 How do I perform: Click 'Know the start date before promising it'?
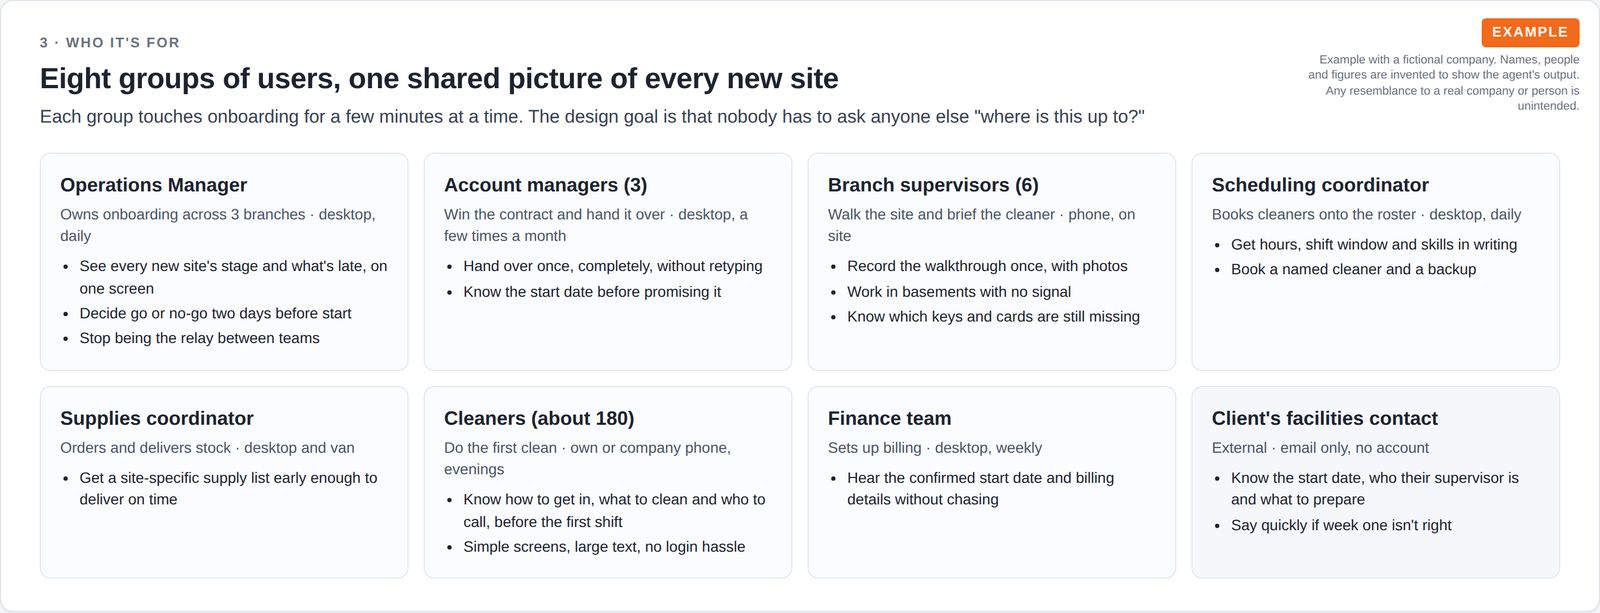click(592, 292)
